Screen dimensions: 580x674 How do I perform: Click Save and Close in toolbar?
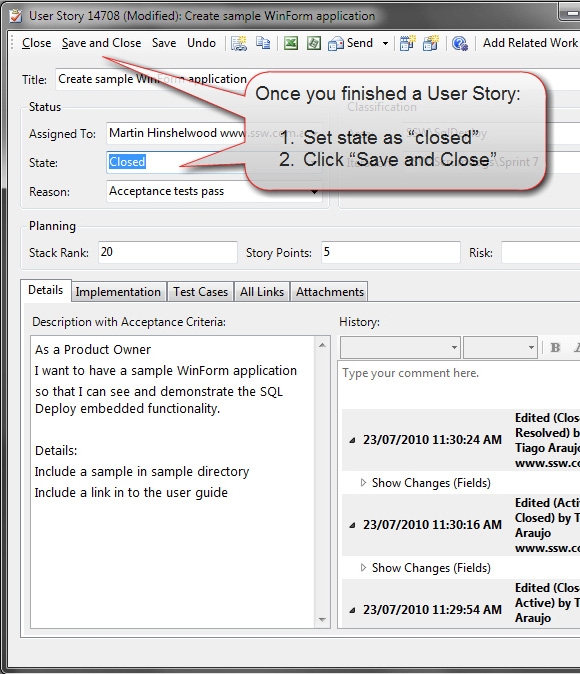click(x=101, y=43)
